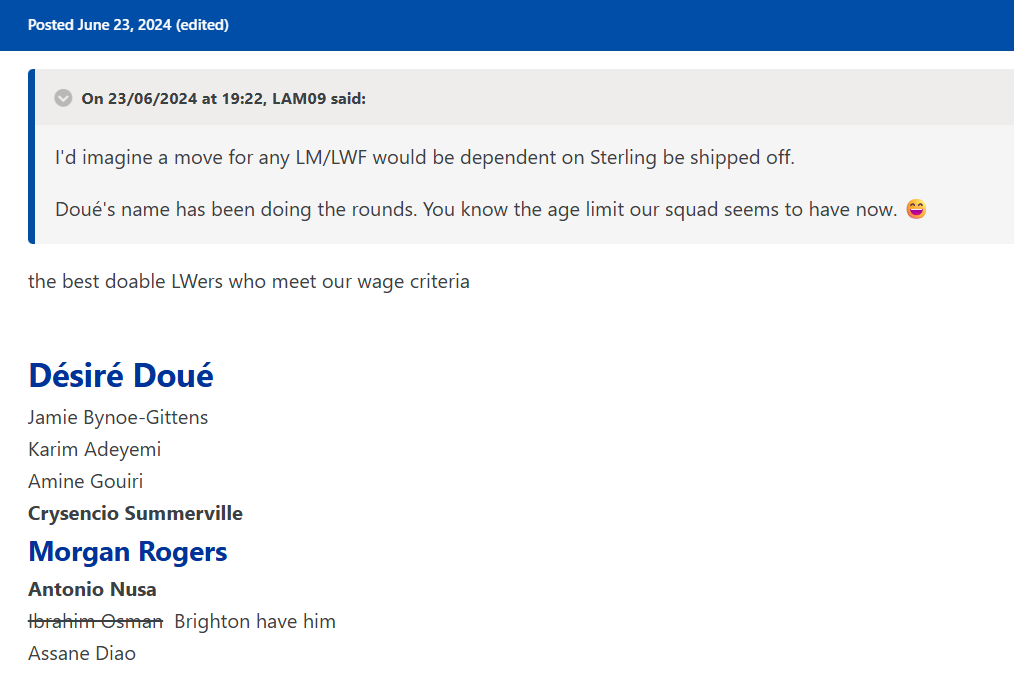Click the struck-through Ibrahim Osman text

pos(95,621)
